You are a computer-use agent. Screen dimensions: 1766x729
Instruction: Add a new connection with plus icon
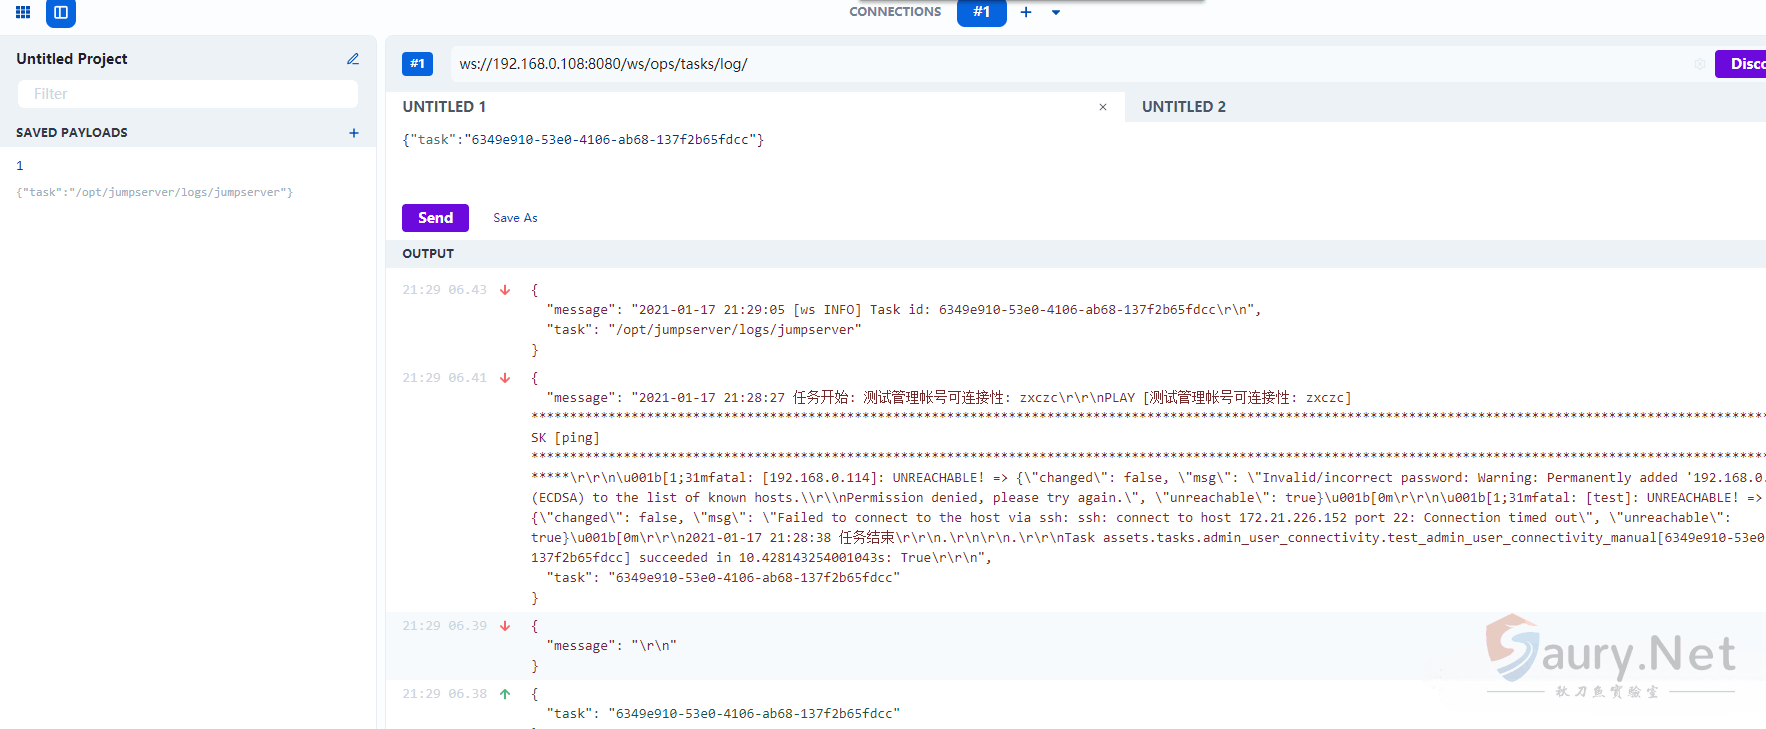point(1026,12)
